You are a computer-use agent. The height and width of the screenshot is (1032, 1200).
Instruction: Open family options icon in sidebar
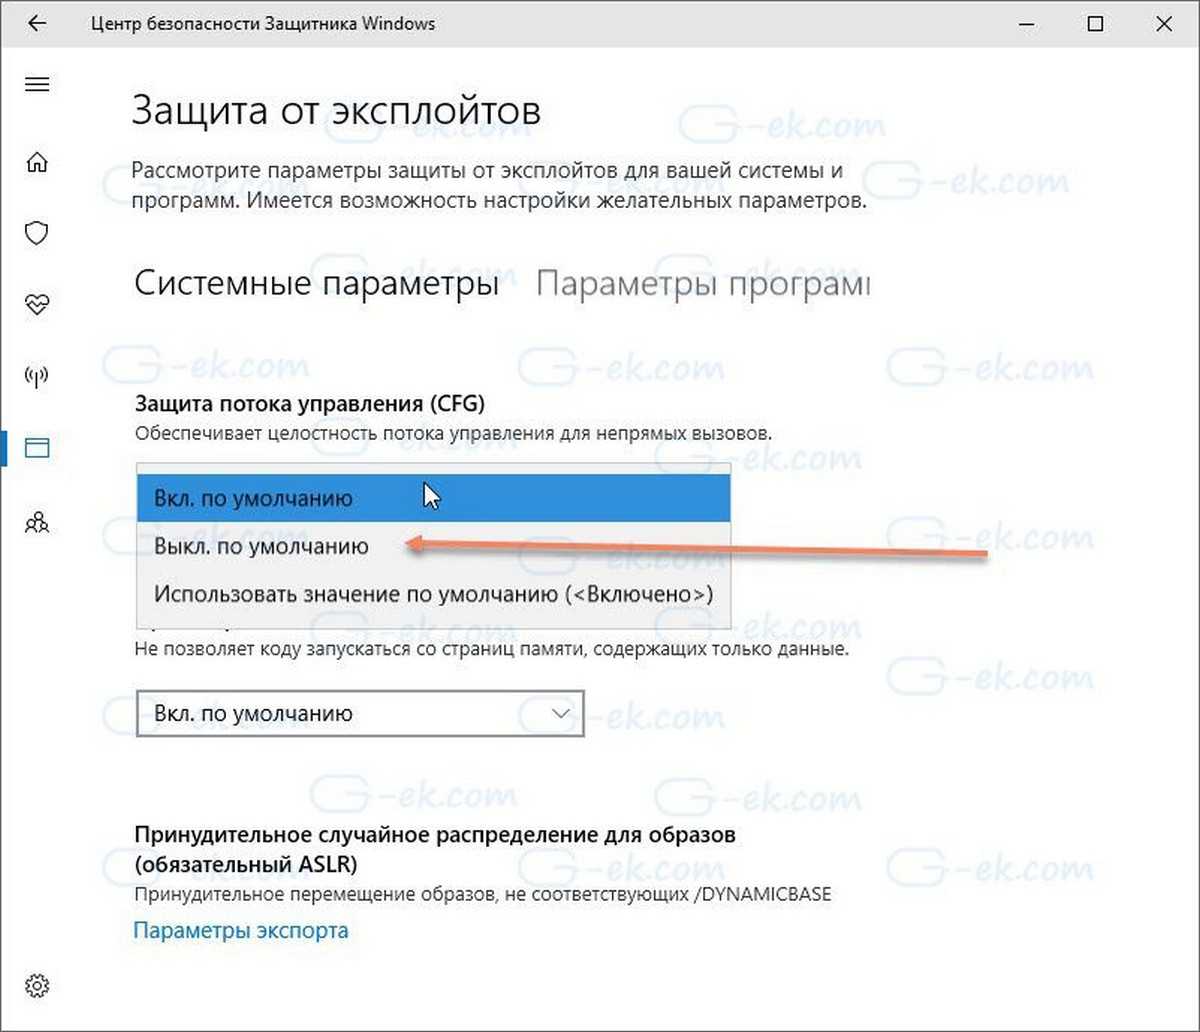coord(37,521)
